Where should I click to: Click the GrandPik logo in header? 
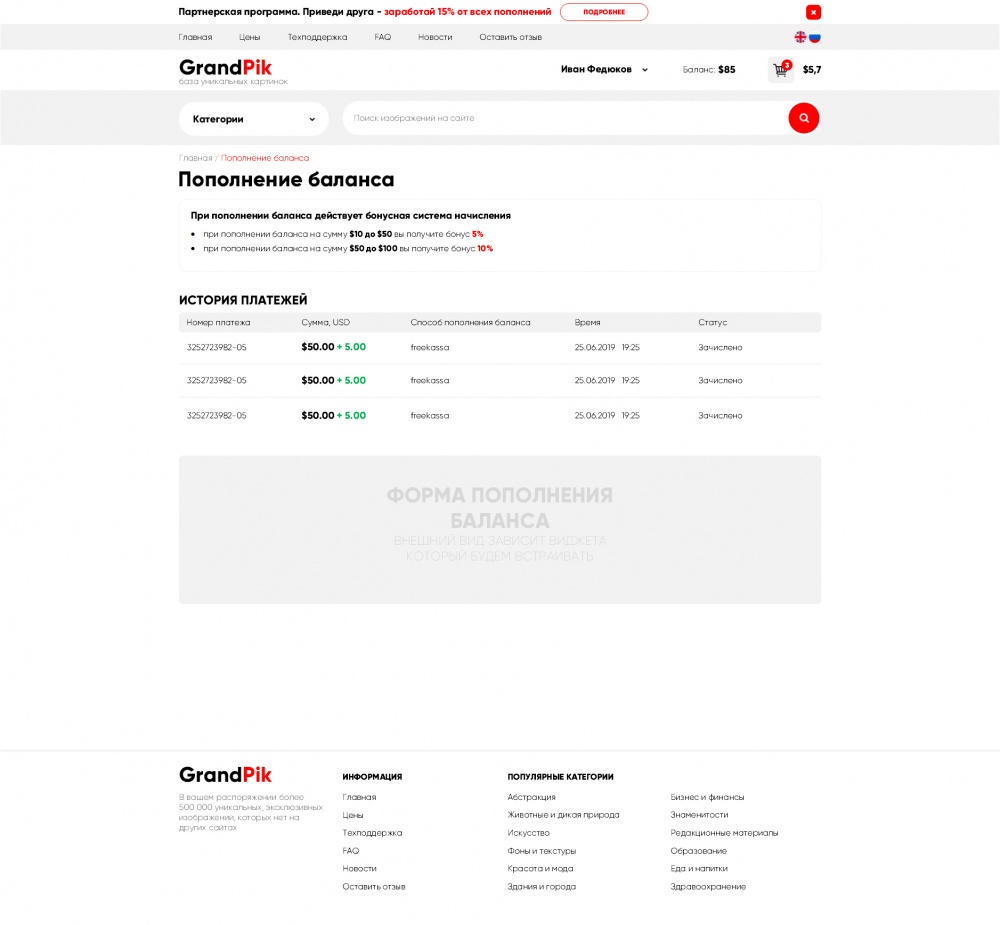tap(225, 68)
